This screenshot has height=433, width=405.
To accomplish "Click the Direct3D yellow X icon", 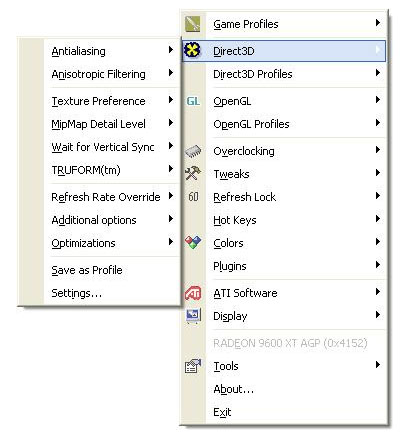I will (x=192, y=51).
